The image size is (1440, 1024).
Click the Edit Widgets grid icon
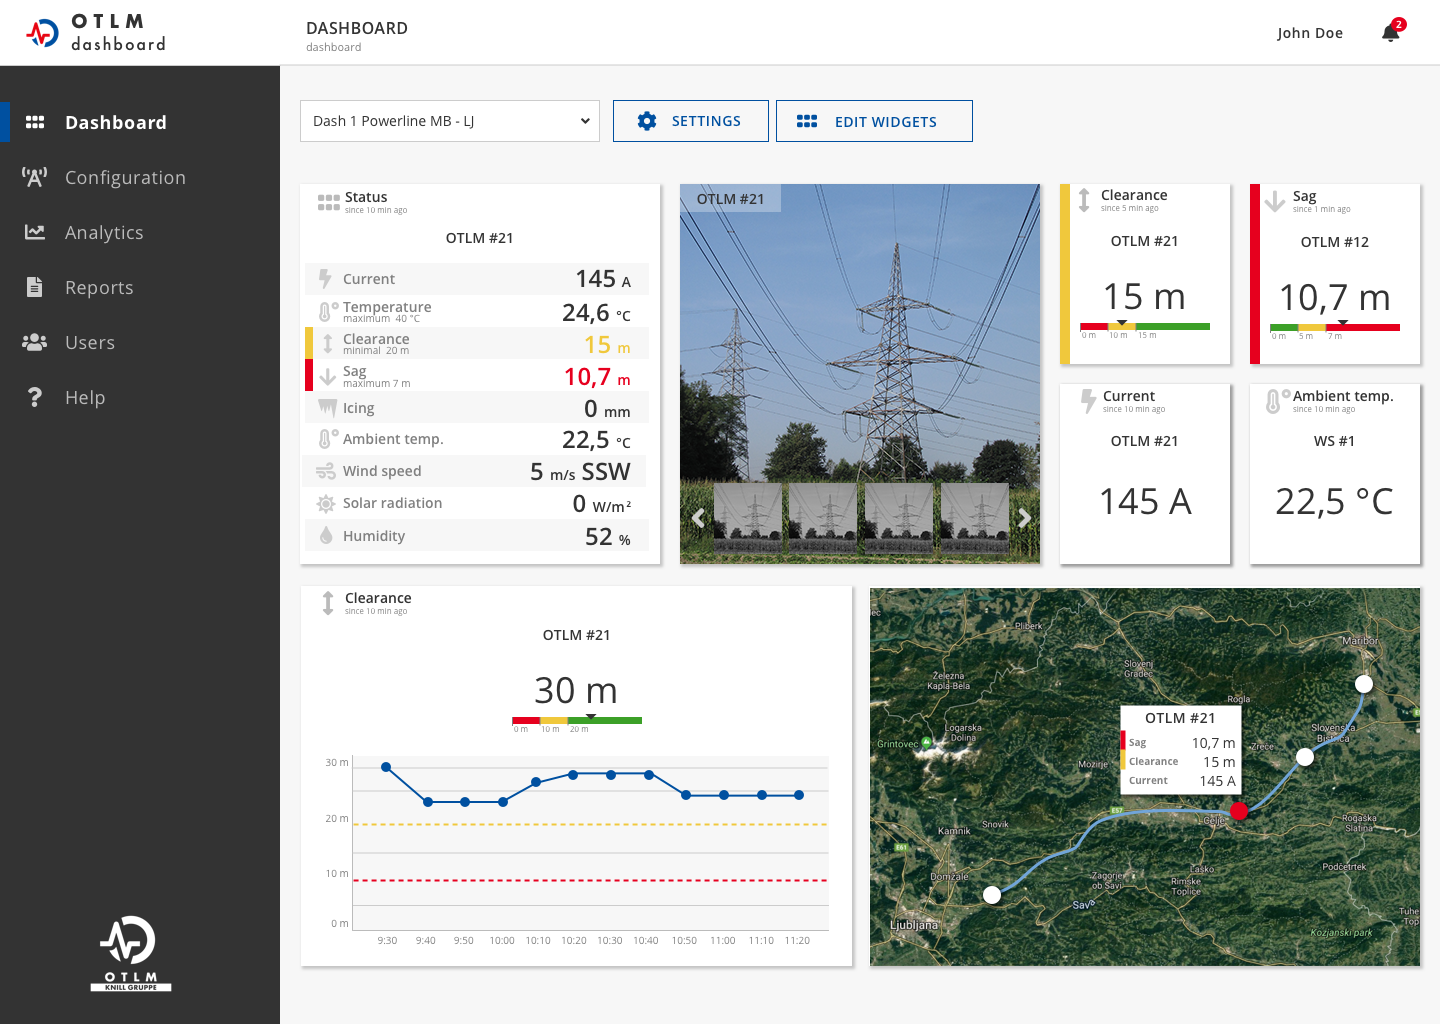click(x=807, y=121)
